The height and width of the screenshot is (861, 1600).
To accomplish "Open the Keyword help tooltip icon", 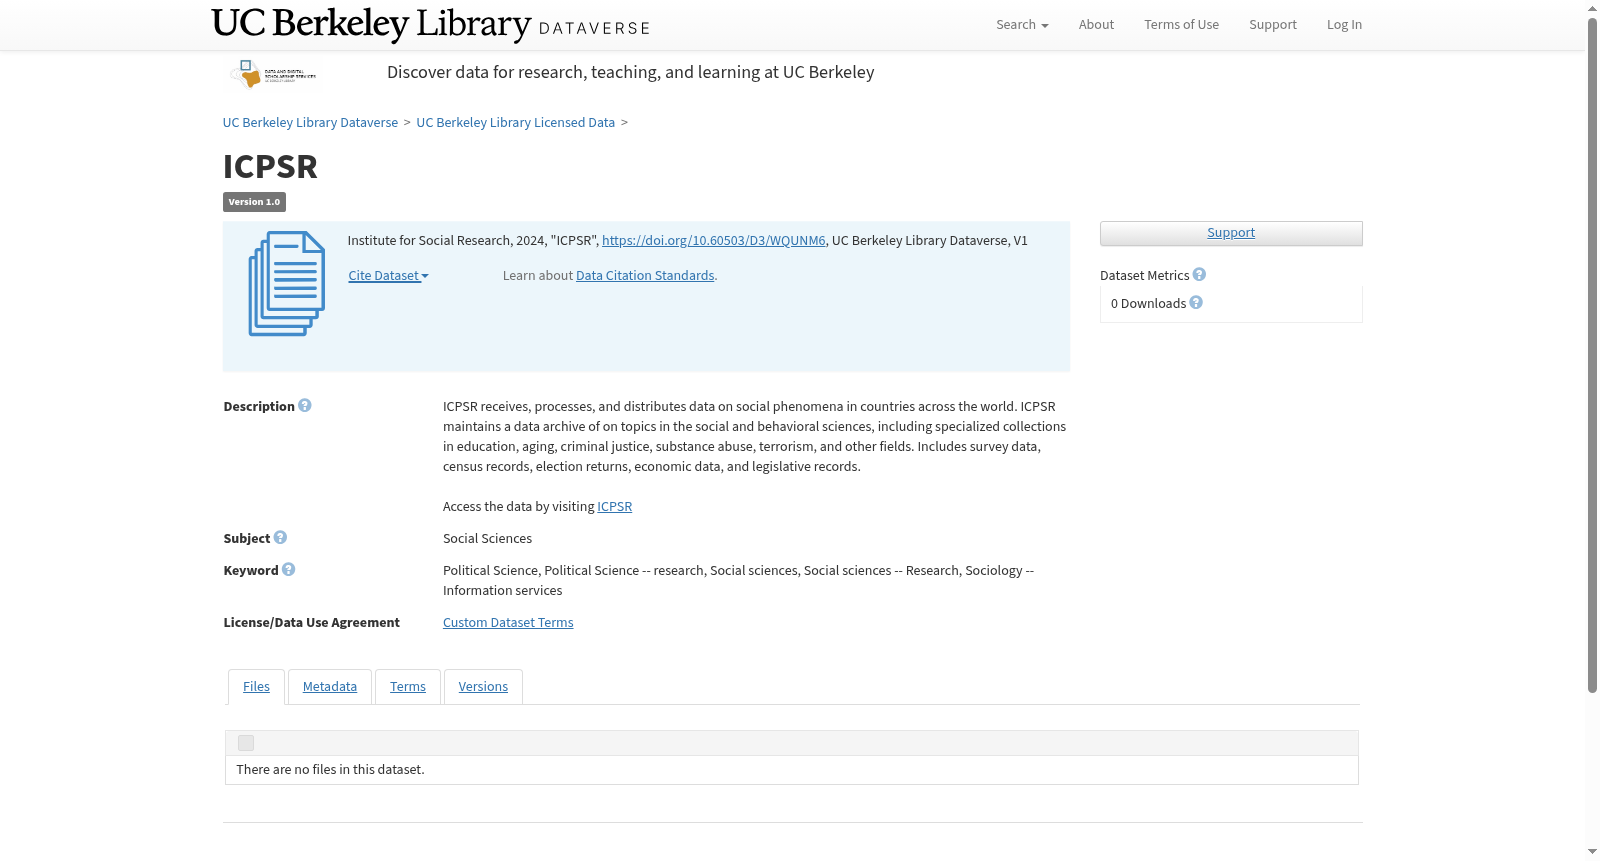I will 288,569.
